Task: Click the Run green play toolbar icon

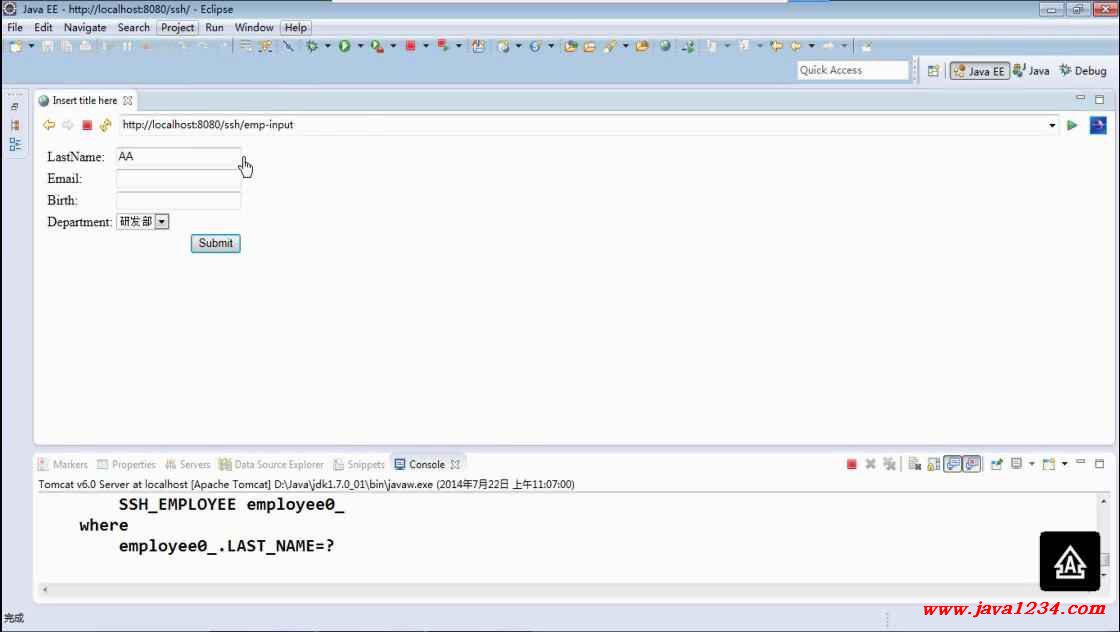Action: (344, 46)
